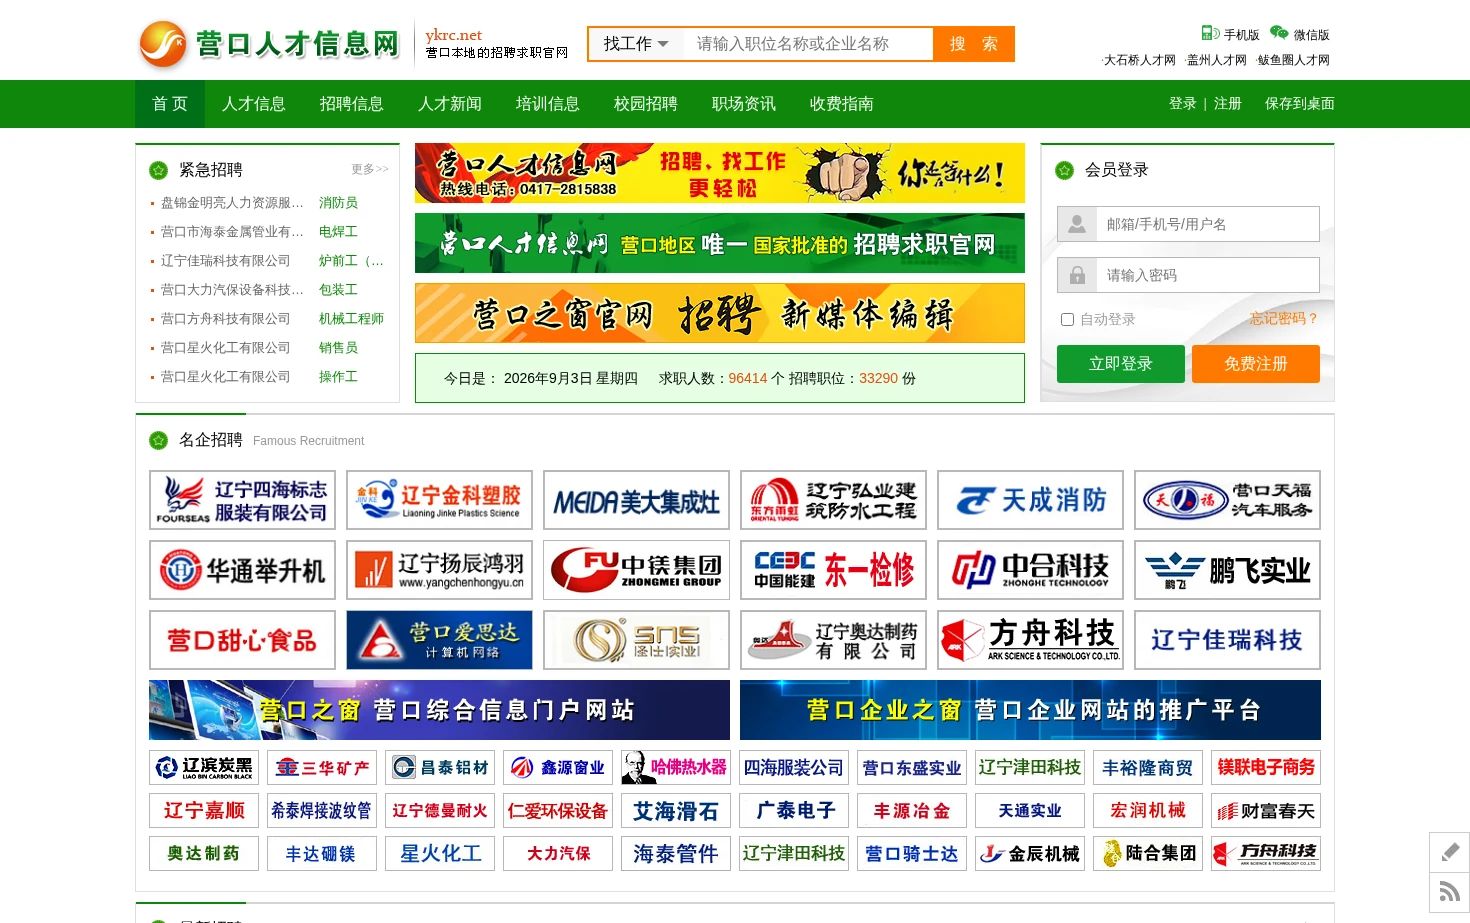Viewport: 1470px width, 923px height.
Task: Open 金辰机械 small logo
Action: (1030, 854)
